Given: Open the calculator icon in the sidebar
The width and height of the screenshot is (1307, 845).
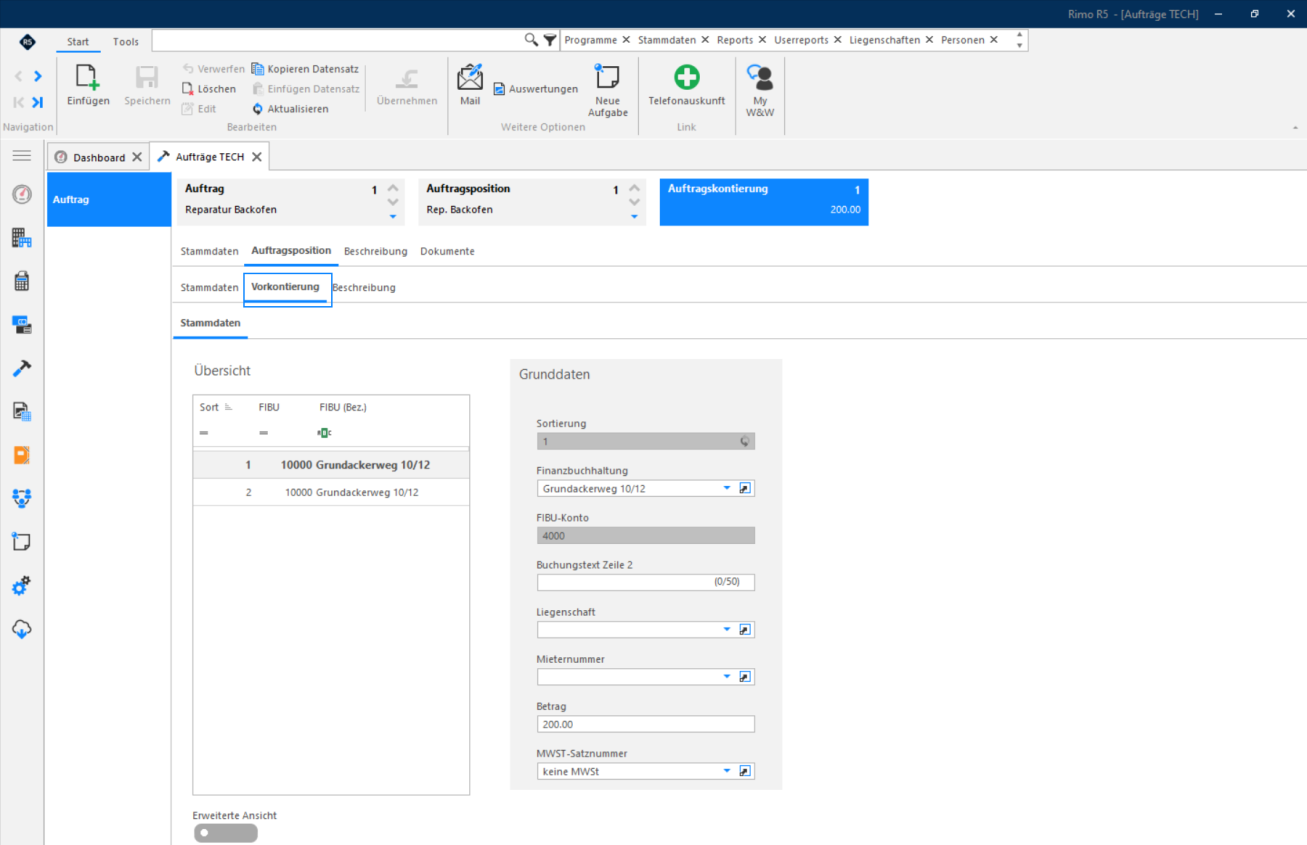Looking at the screenshot, I should [22, 281].
